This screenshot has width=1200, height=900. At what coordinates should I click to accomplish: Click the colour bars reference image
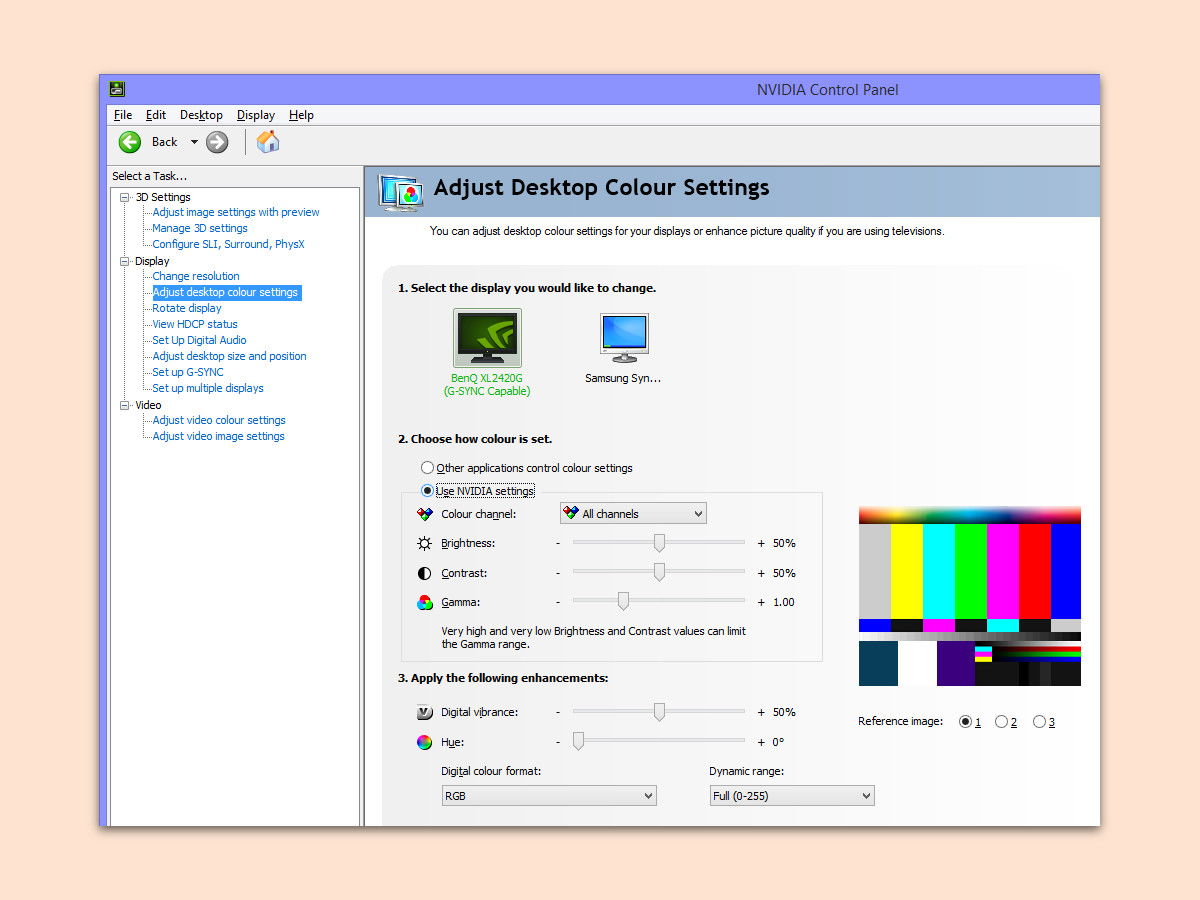(x=970, y=596)
